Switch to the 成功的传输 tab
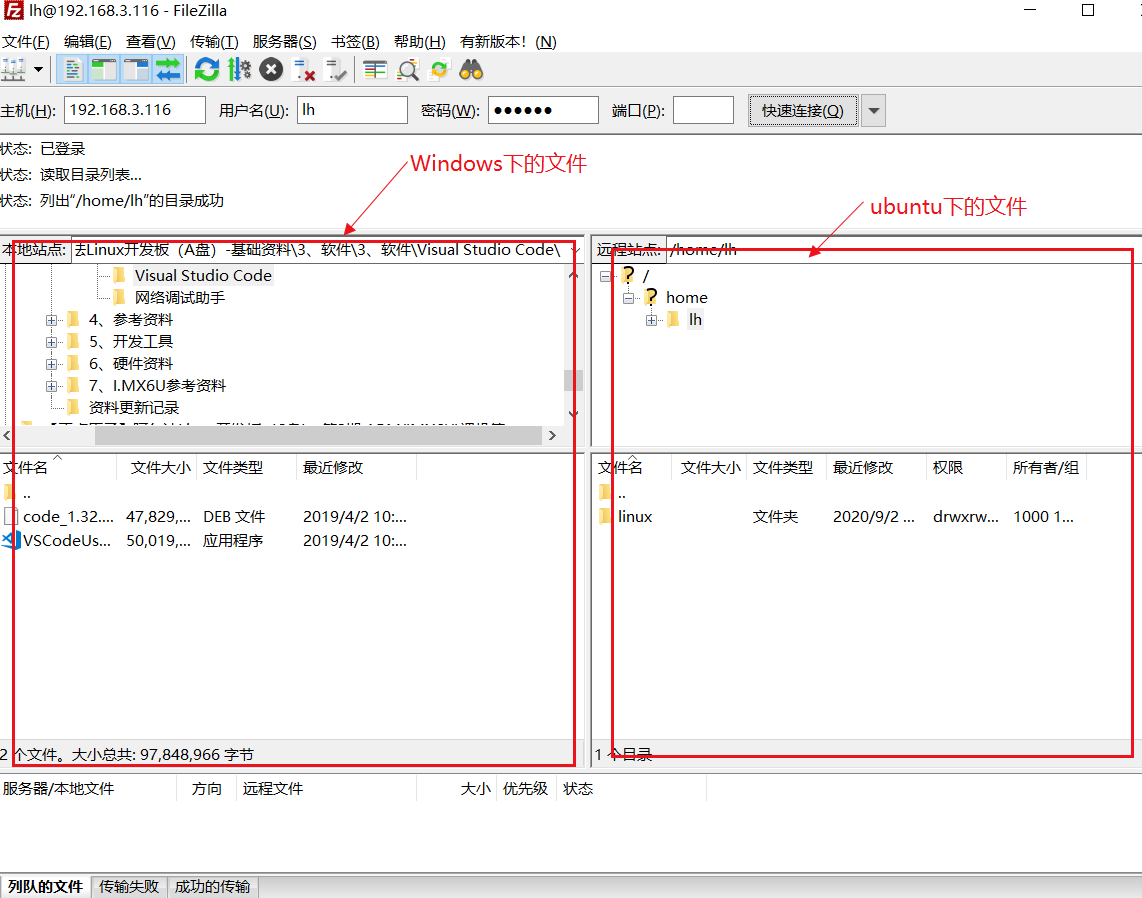This screenshot has width=1142, height=898. point(212,887)
